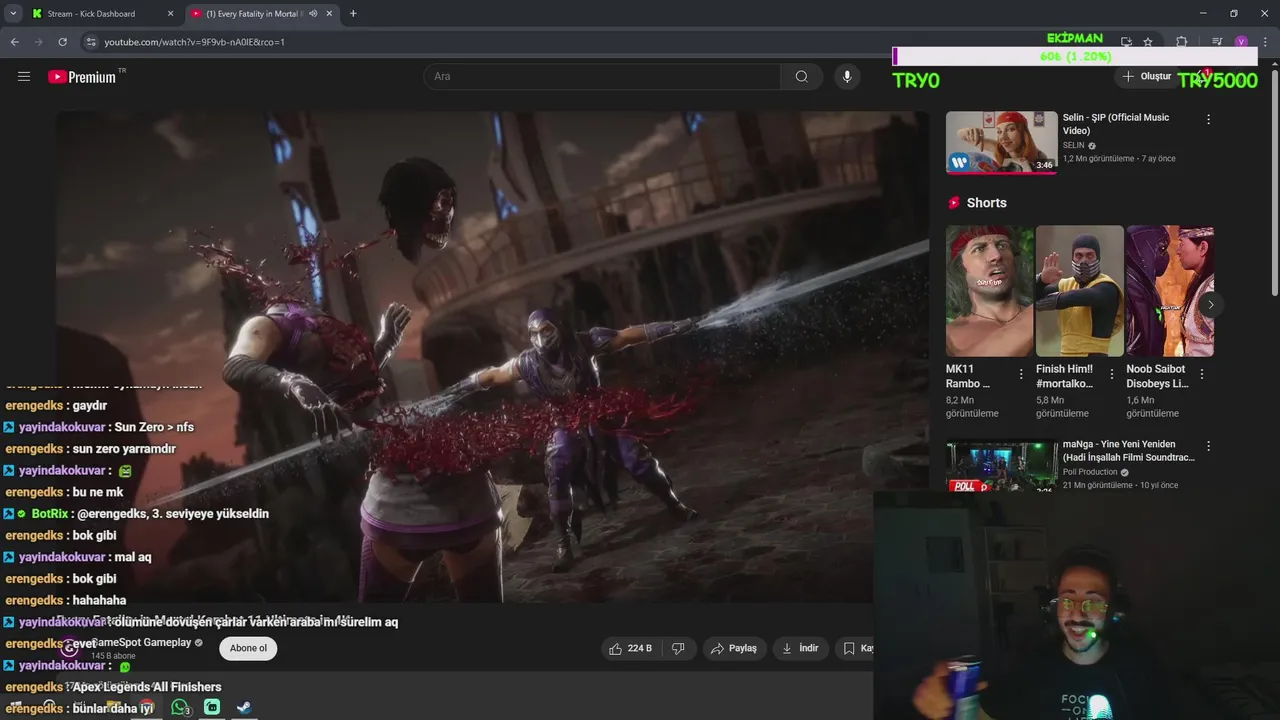This screenshot has height=720, width=1280.
Task: Start voice search with microphone icon
Action: [x=847, y=76]
